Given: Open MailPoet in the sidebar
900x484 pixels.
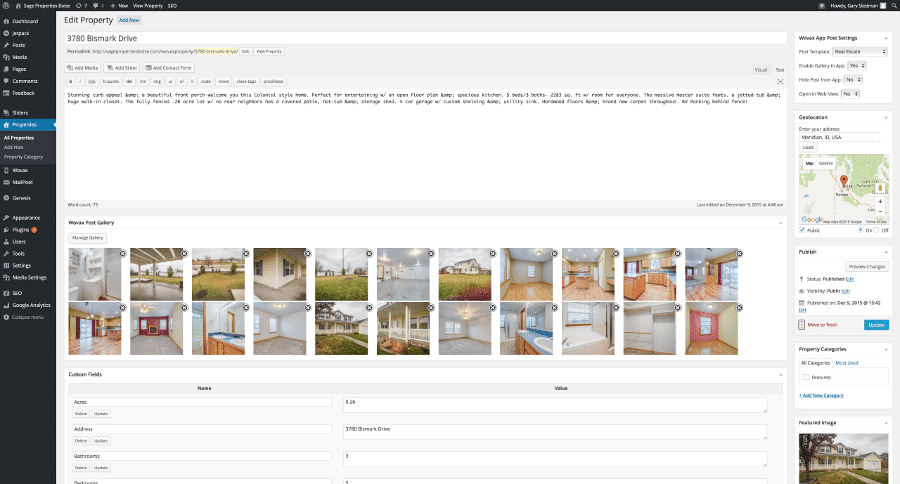Looking at the screenshot, I should 22,183.
